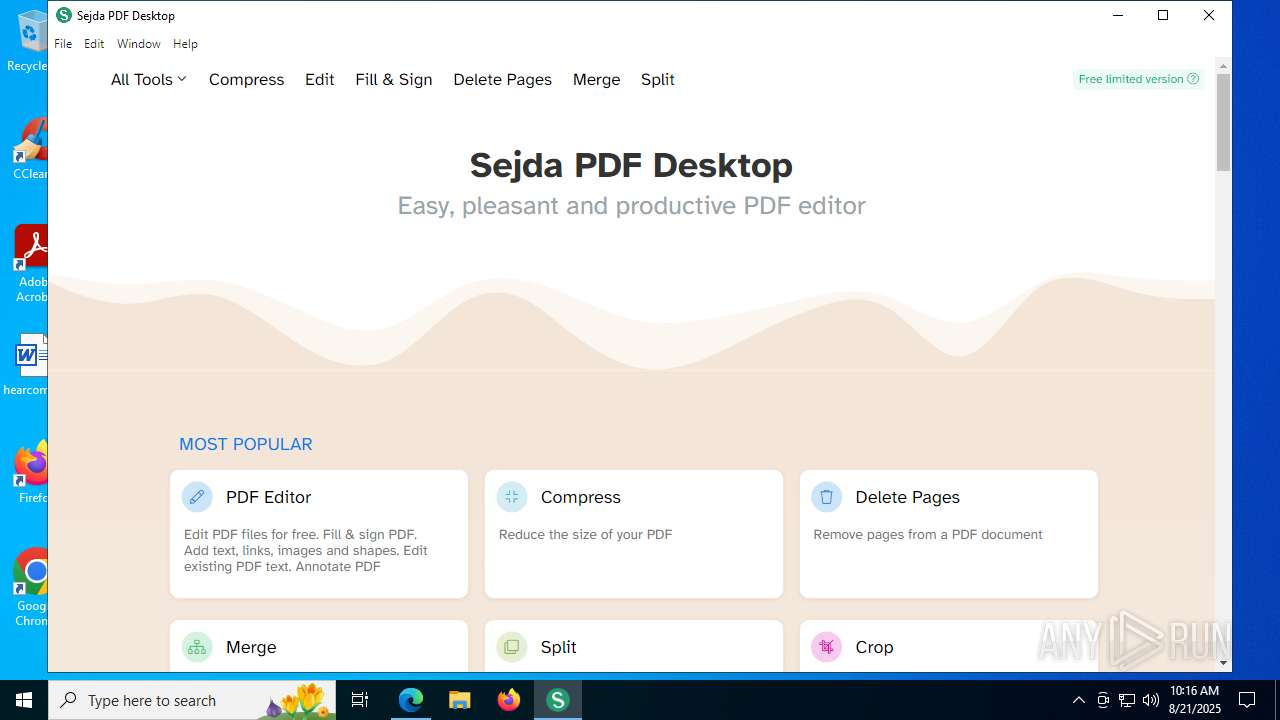Click the network tray icon
The width and height of the screenshot is (1280, 720).
tap(1127, 700)
